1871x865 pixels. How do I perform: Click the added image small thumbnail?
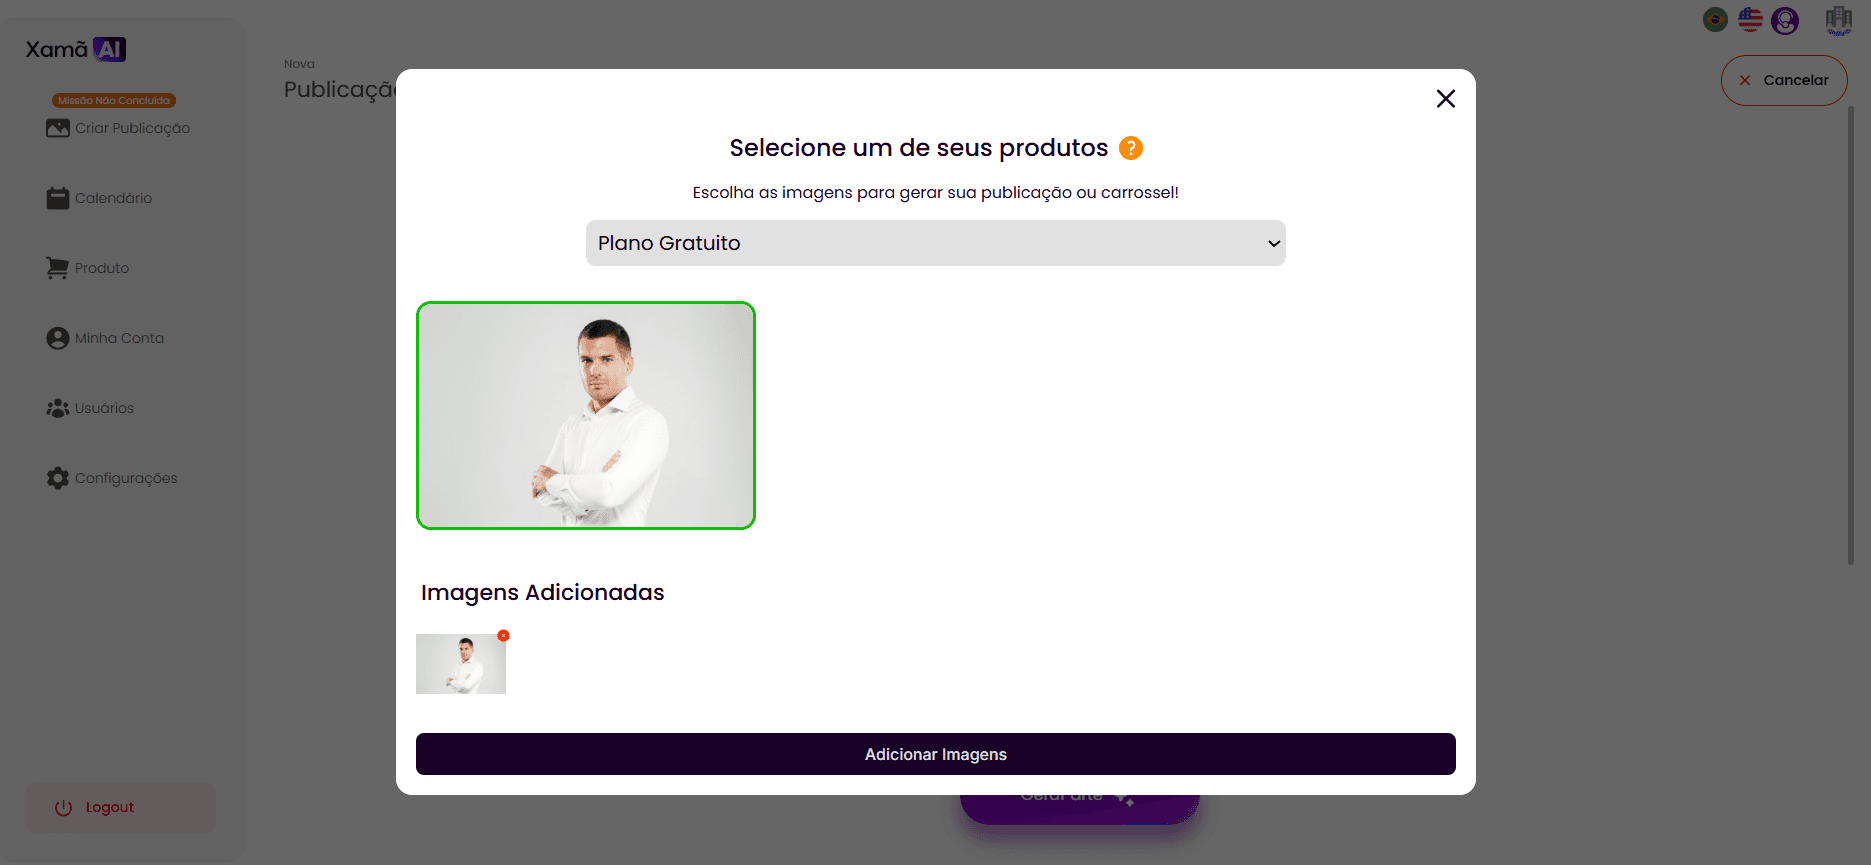[460, 664]
